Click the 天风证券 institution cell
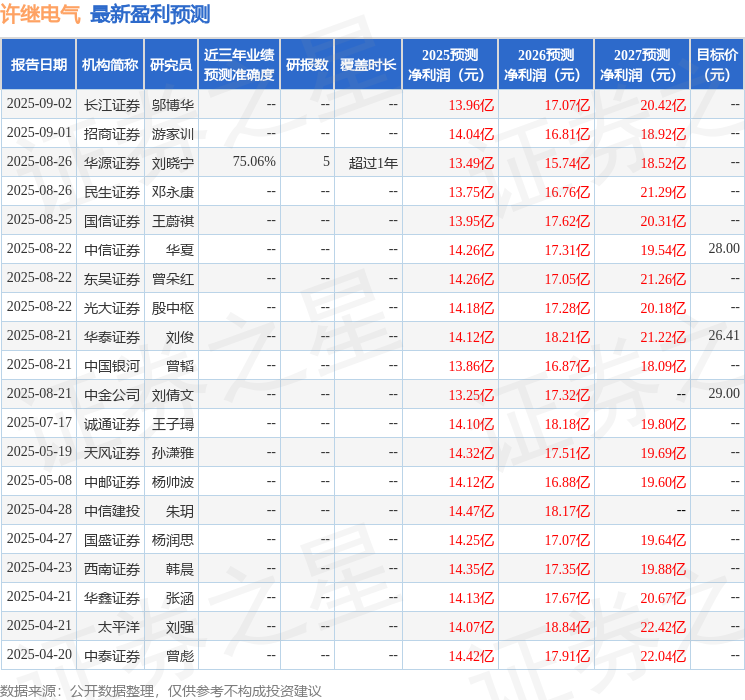 coord(112,453)
